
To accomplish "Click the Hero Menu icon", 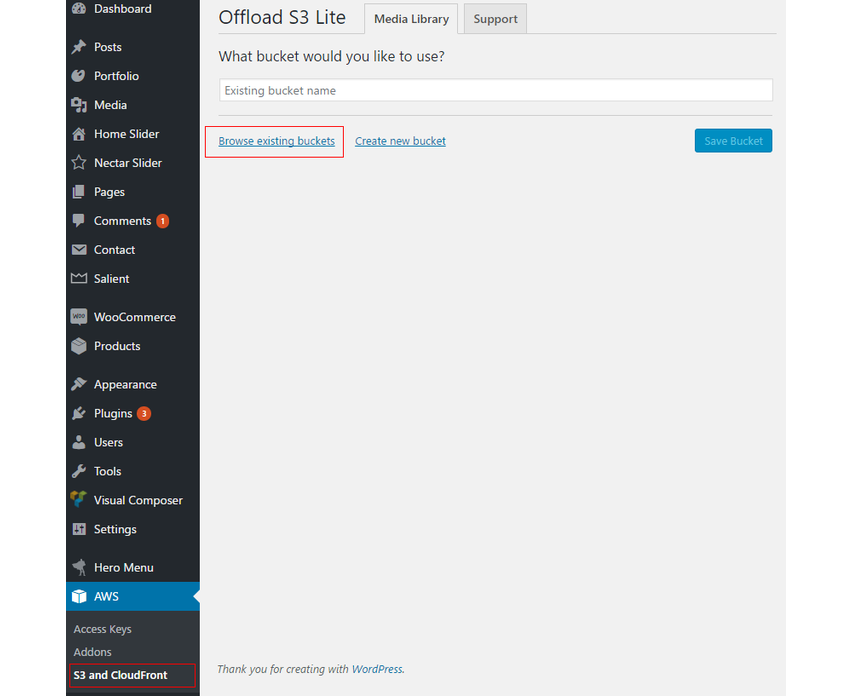I will tap(79, 567).
